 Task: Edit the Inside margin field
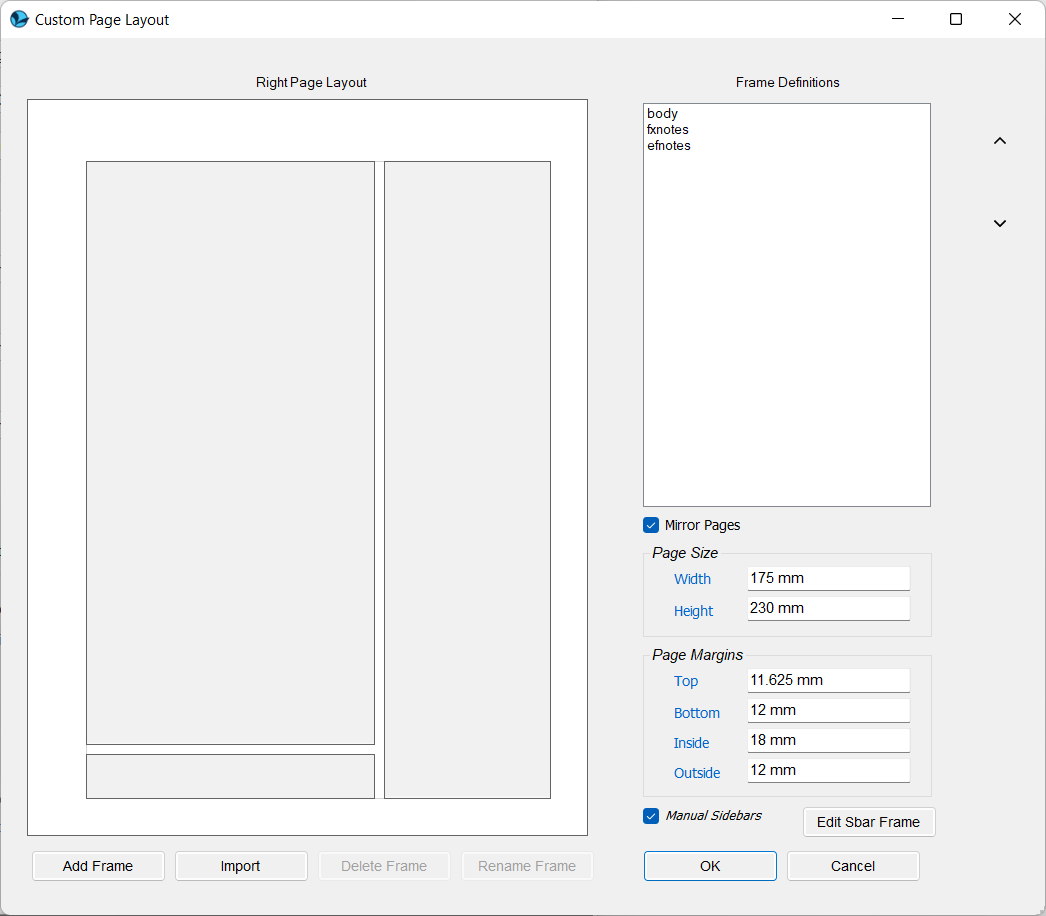click(829, 741)
